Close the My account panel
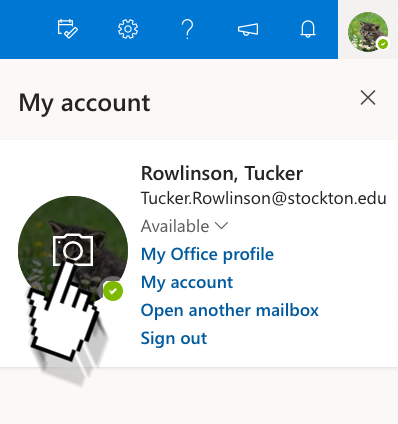 coord(368,98)
